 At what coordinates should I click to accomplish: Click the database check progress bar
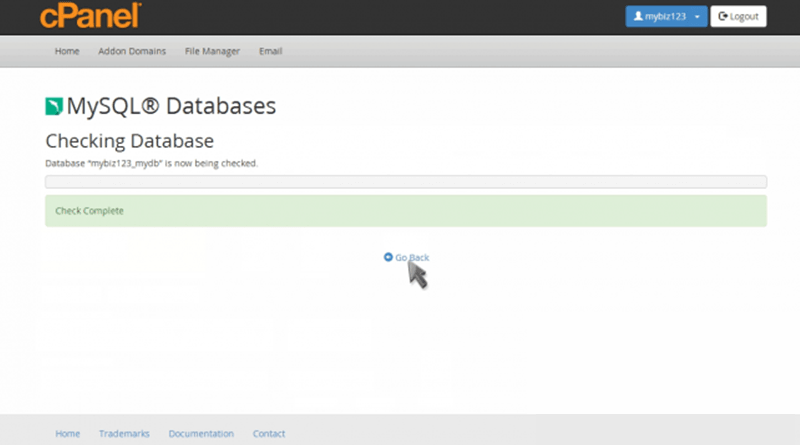(x=406, y=182)
